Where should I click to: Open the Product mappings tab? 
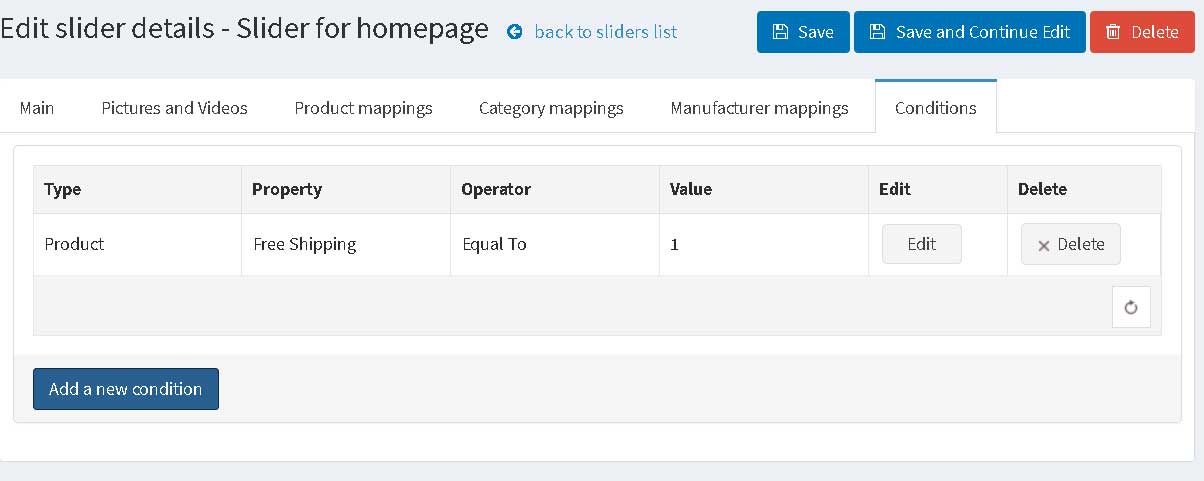click(x=363, y=107)
